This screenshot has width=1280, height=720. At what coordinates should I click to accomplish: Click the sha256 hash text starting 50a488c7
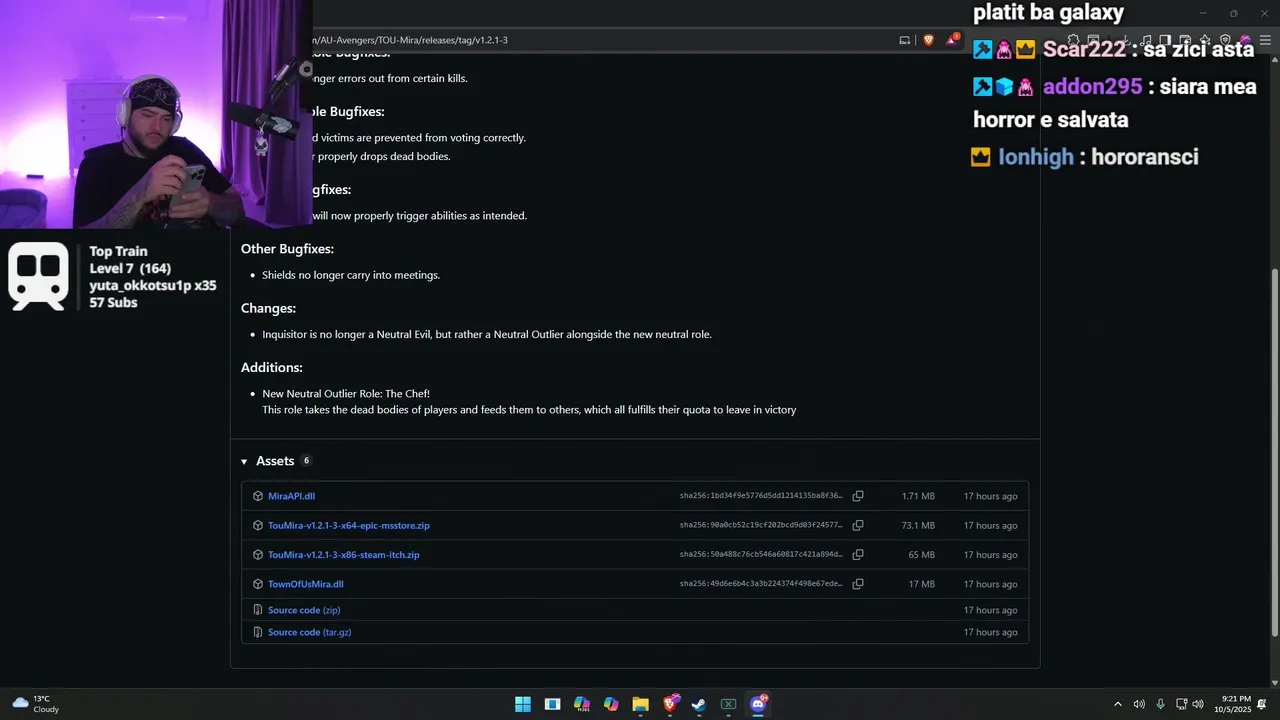761,555
